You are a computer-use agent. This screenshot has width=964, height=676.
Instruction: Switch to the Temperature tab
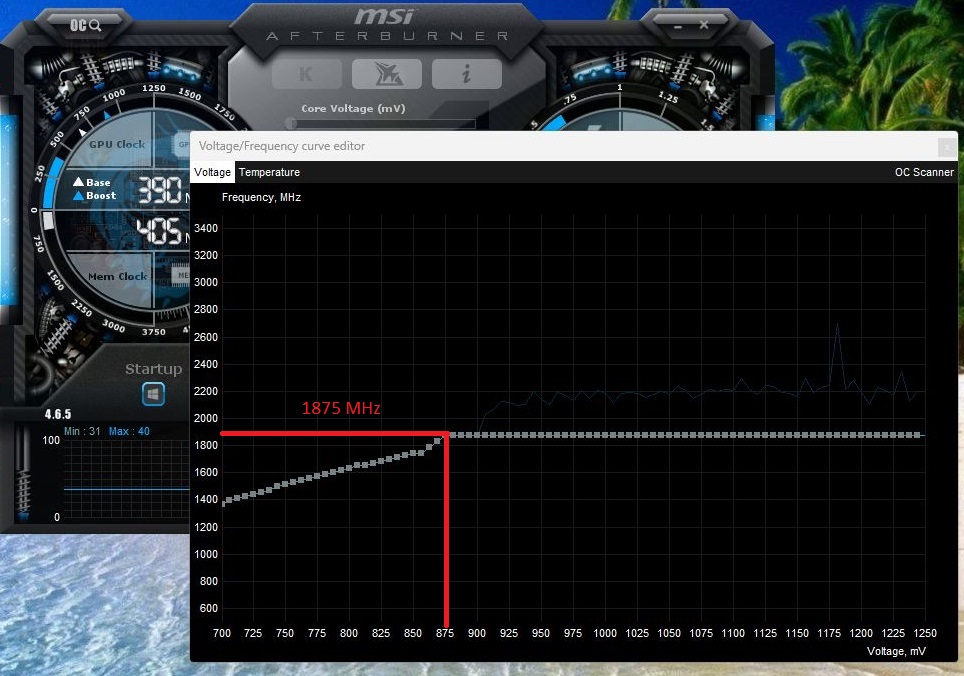coord(269,172)
